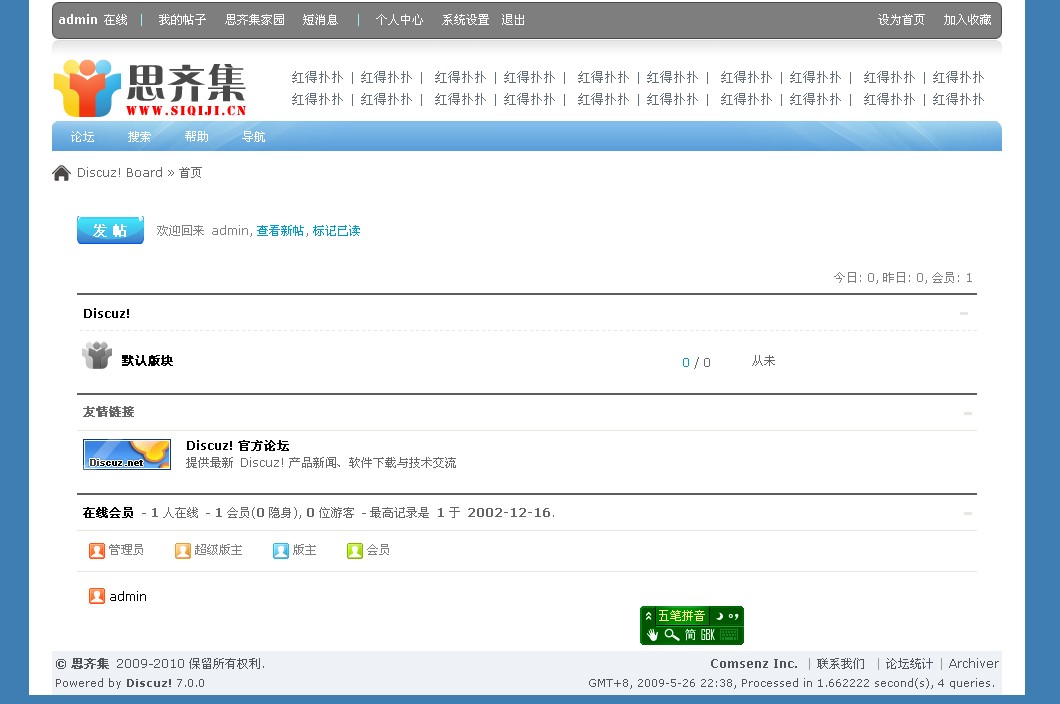Collapse the 在线会员 section
The image size is (1060, 704).
tap(968, 513)
